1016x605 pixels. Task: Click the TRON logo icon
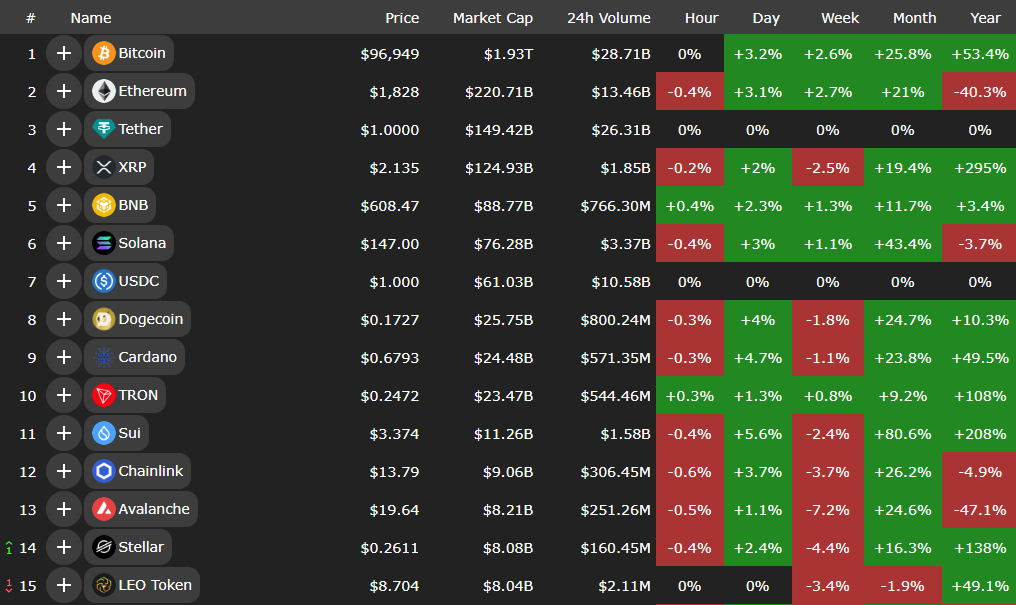click(103, 395)
